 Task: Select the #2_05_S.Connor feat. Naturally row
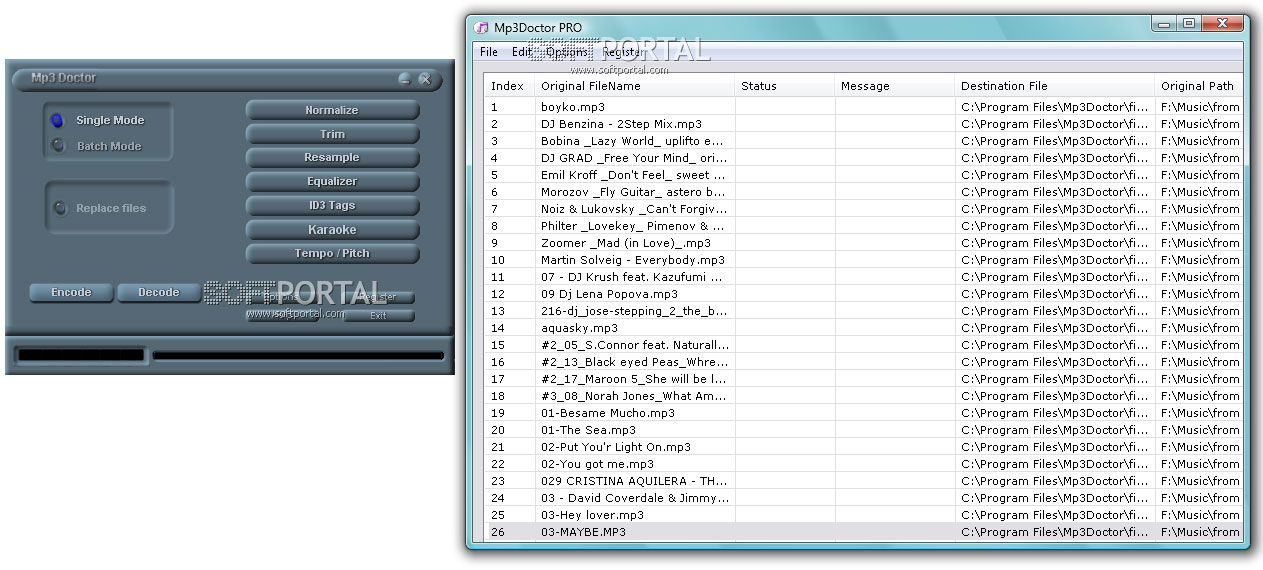click(863, 345)
